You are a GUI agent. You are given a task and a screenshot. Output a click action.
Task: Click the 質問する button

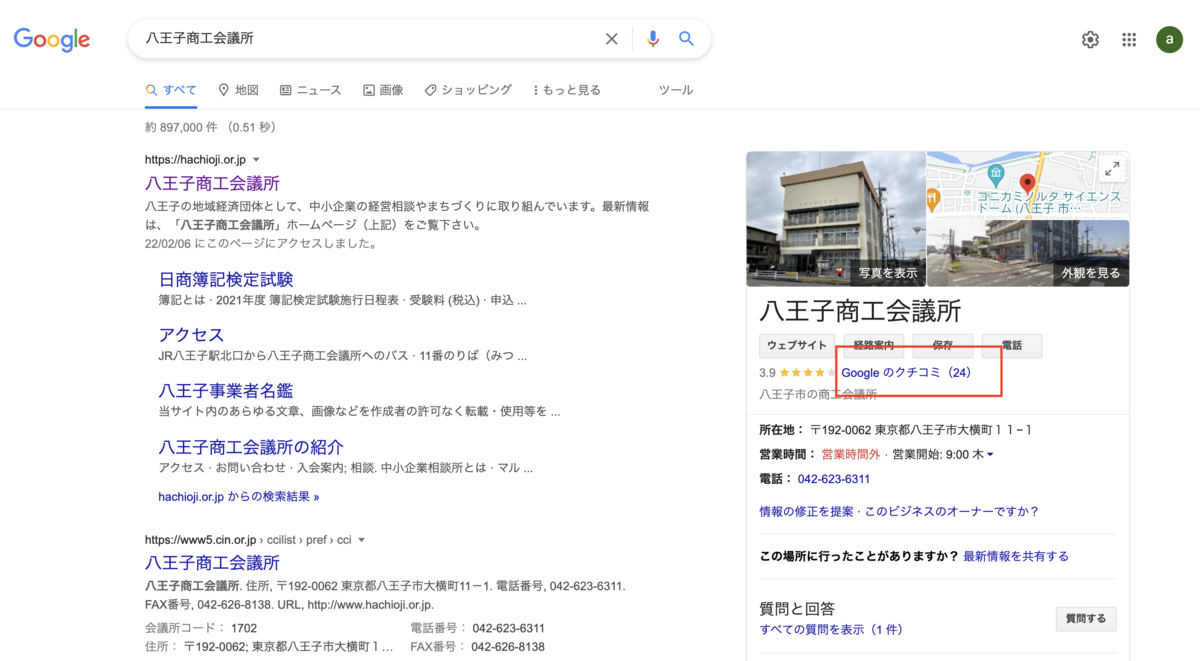coord(1085,618)
